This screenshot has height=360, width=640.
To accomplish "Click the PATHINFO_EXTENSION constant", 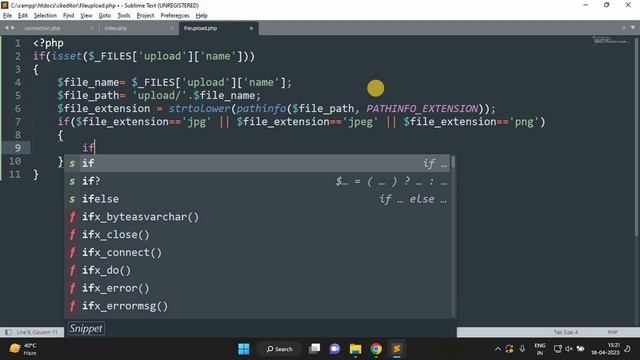I will tap(422, 109).
